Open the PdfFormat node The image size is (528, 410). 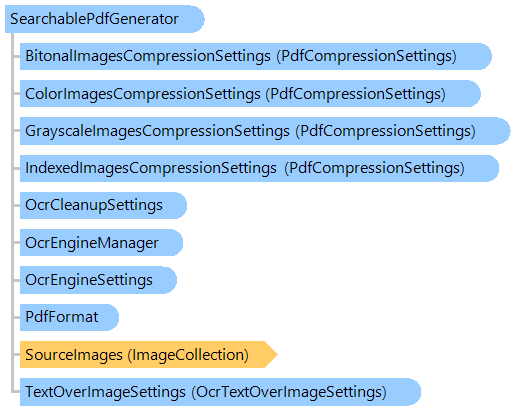pos(69,317)
